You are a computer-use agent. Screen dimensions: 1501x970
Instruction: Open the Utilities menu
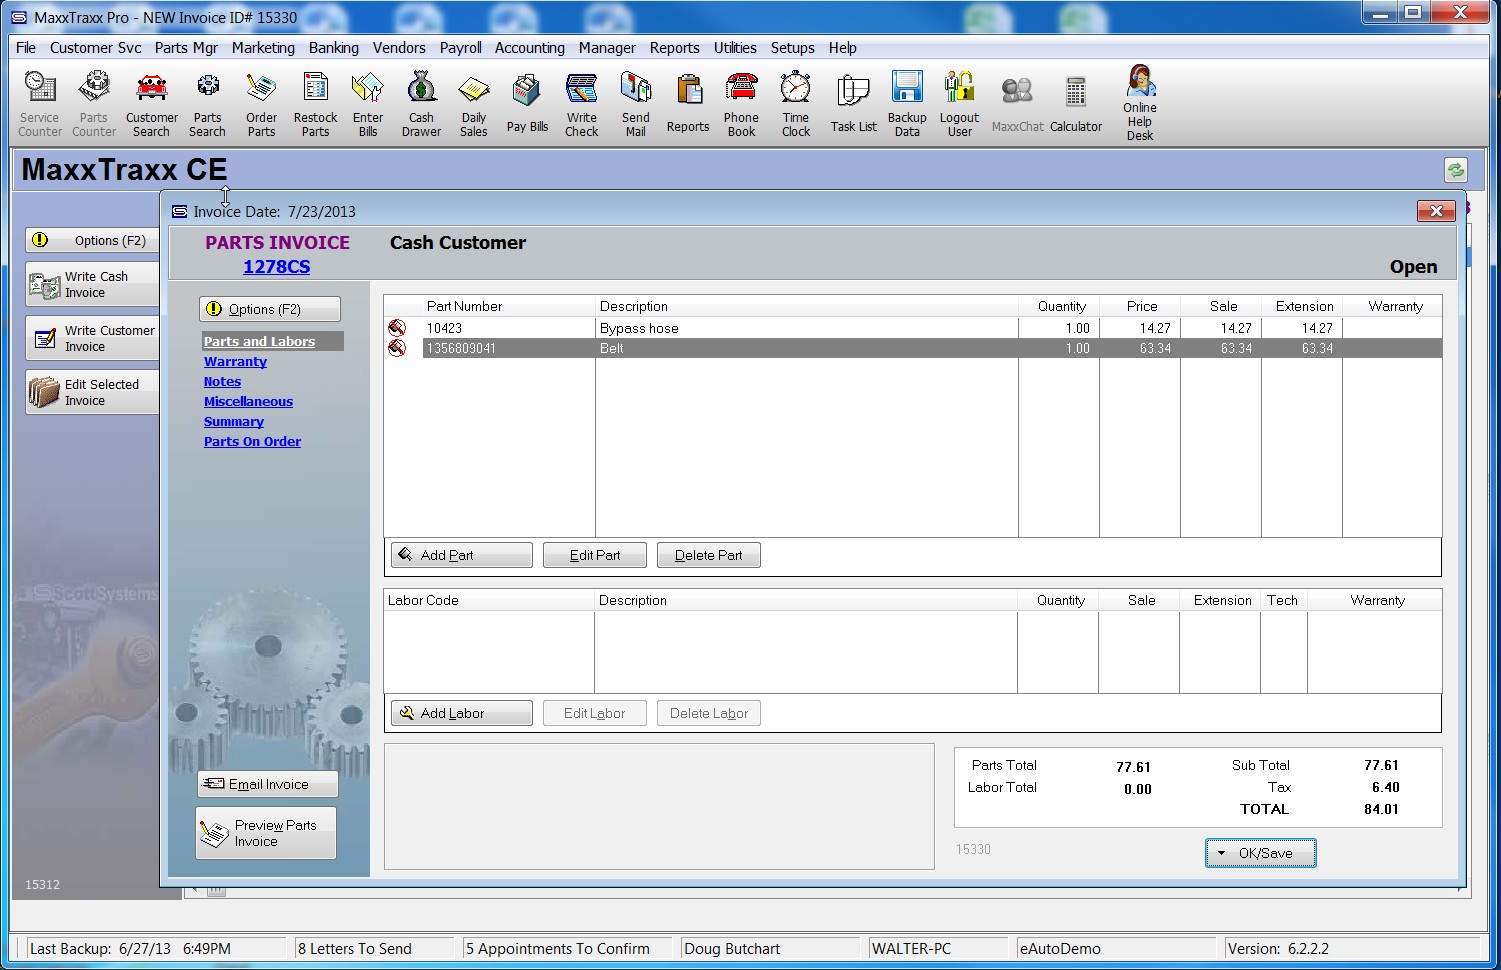click(x=735, y=48)
